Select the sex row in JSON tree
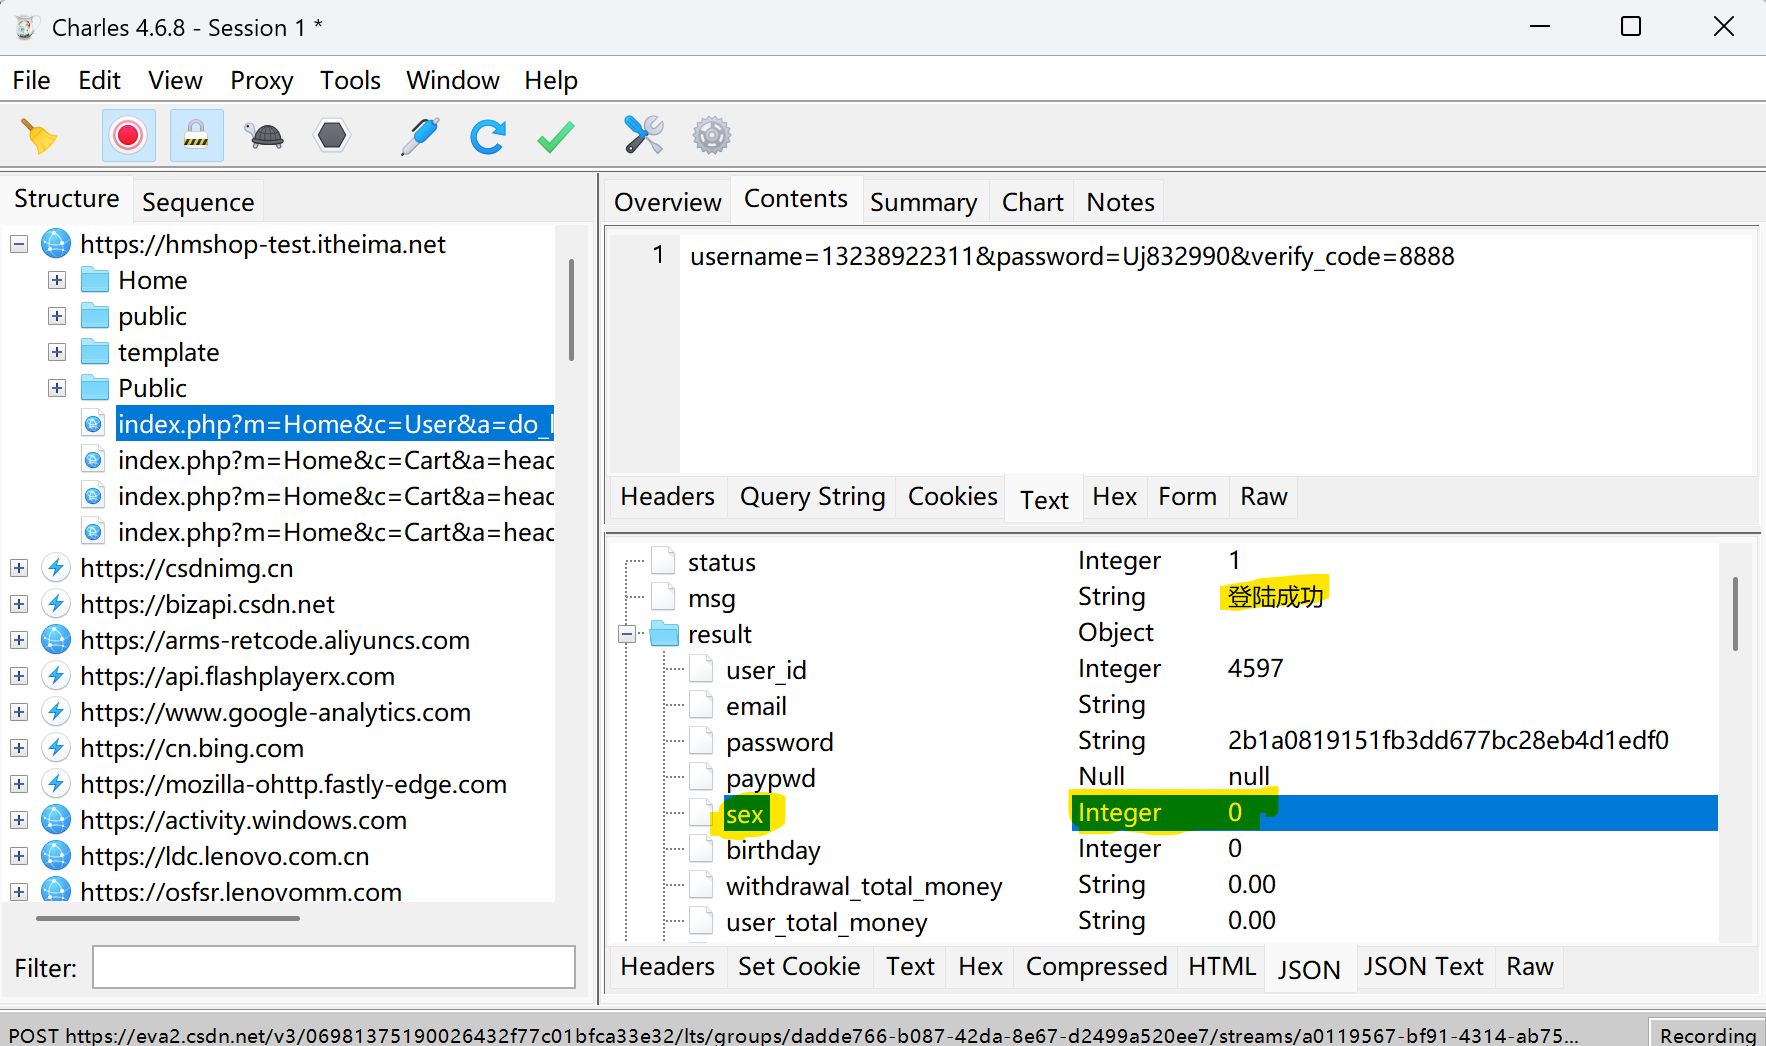1766x1046 pixels. coord(1170,813)
